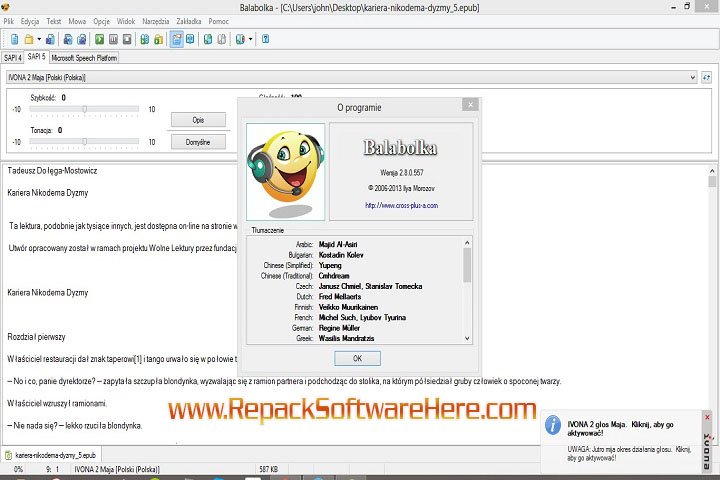Open the Edycja menu

click(30, 21)
